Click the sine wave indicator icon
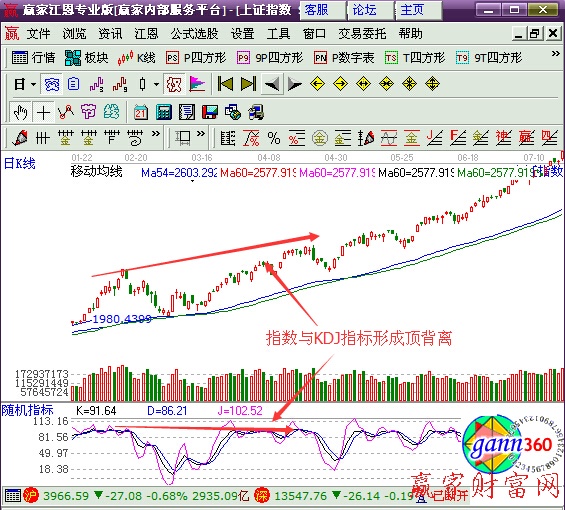 click(389, 138)
